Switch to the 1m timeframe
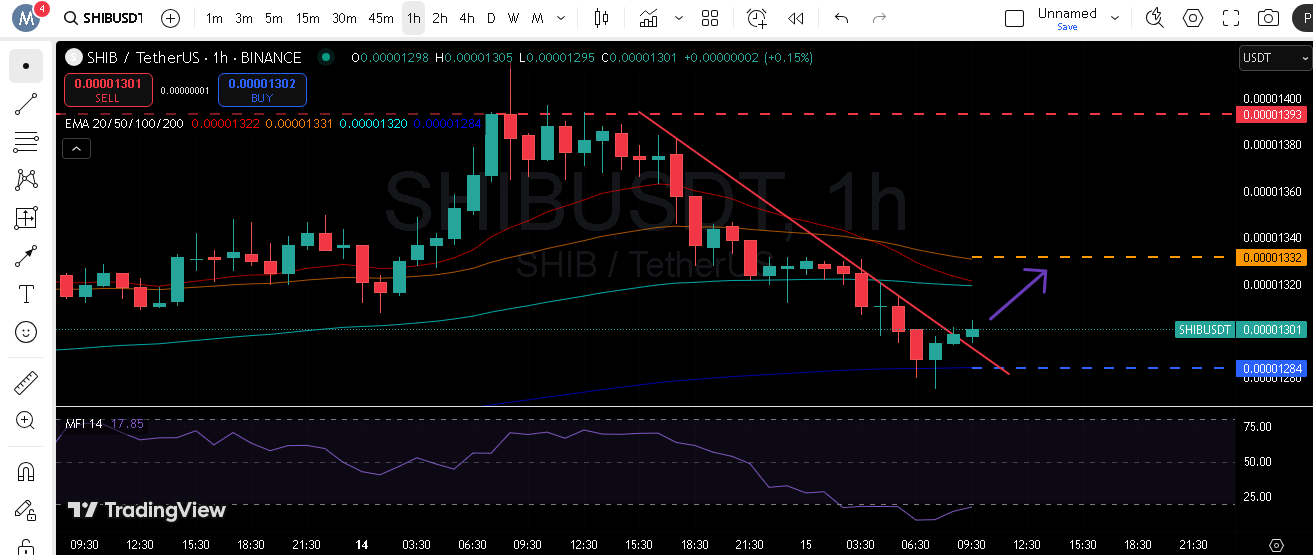The image size is (1313, 555). click(214, 18)
